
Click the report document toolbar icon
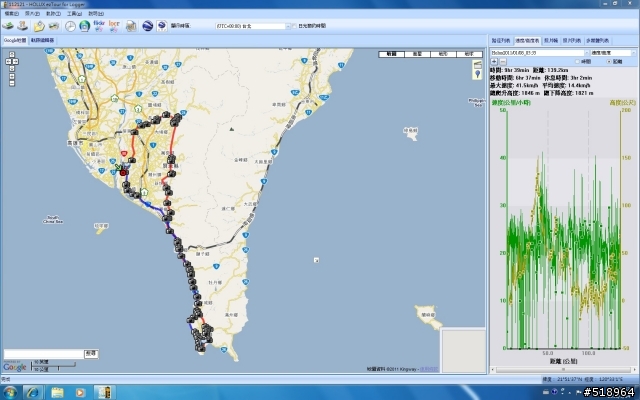coord(131,26)
